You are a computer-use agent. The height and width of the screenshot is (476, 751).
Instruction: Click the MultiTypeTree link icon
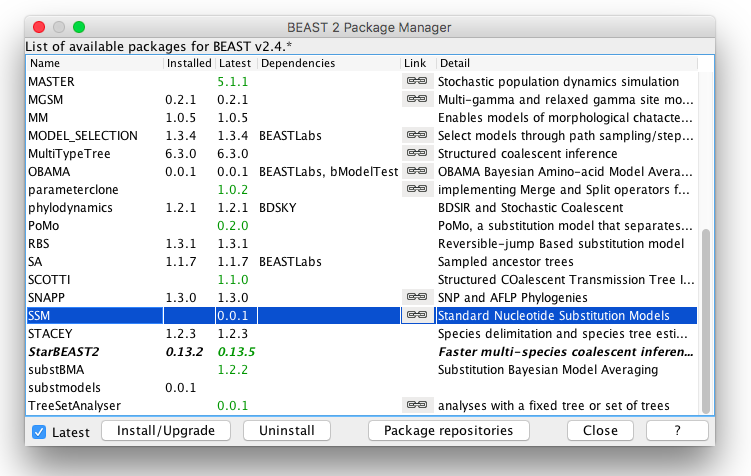416,153
